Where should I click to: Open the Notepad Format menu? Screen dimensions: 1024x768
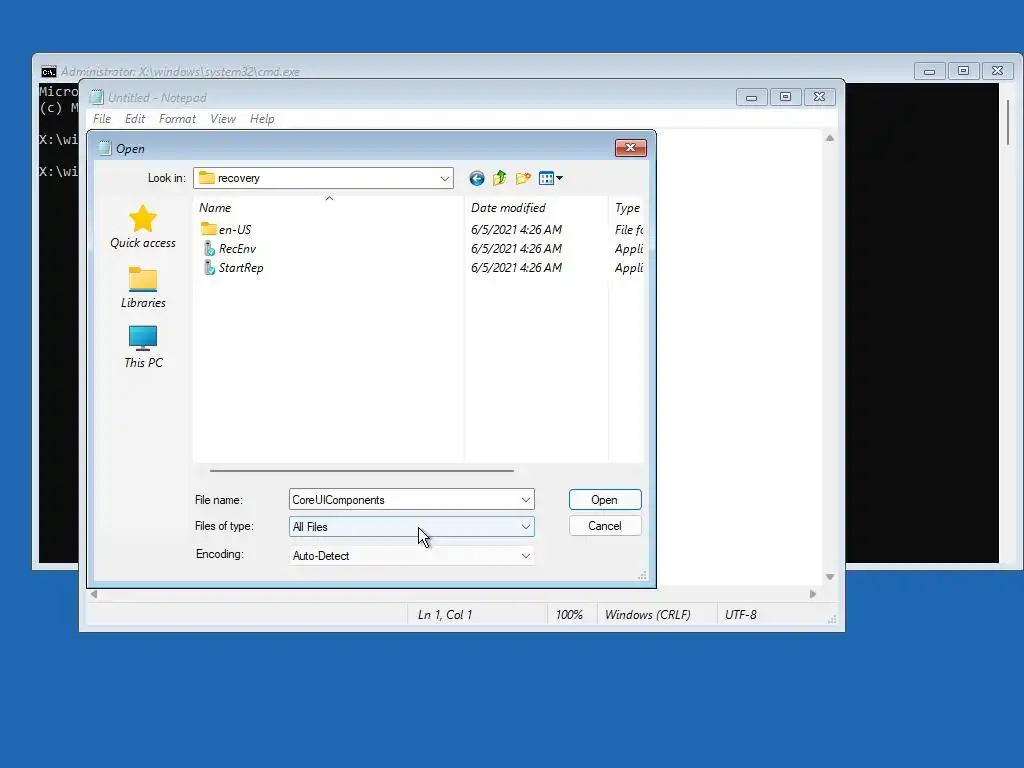tap(177, 119)
